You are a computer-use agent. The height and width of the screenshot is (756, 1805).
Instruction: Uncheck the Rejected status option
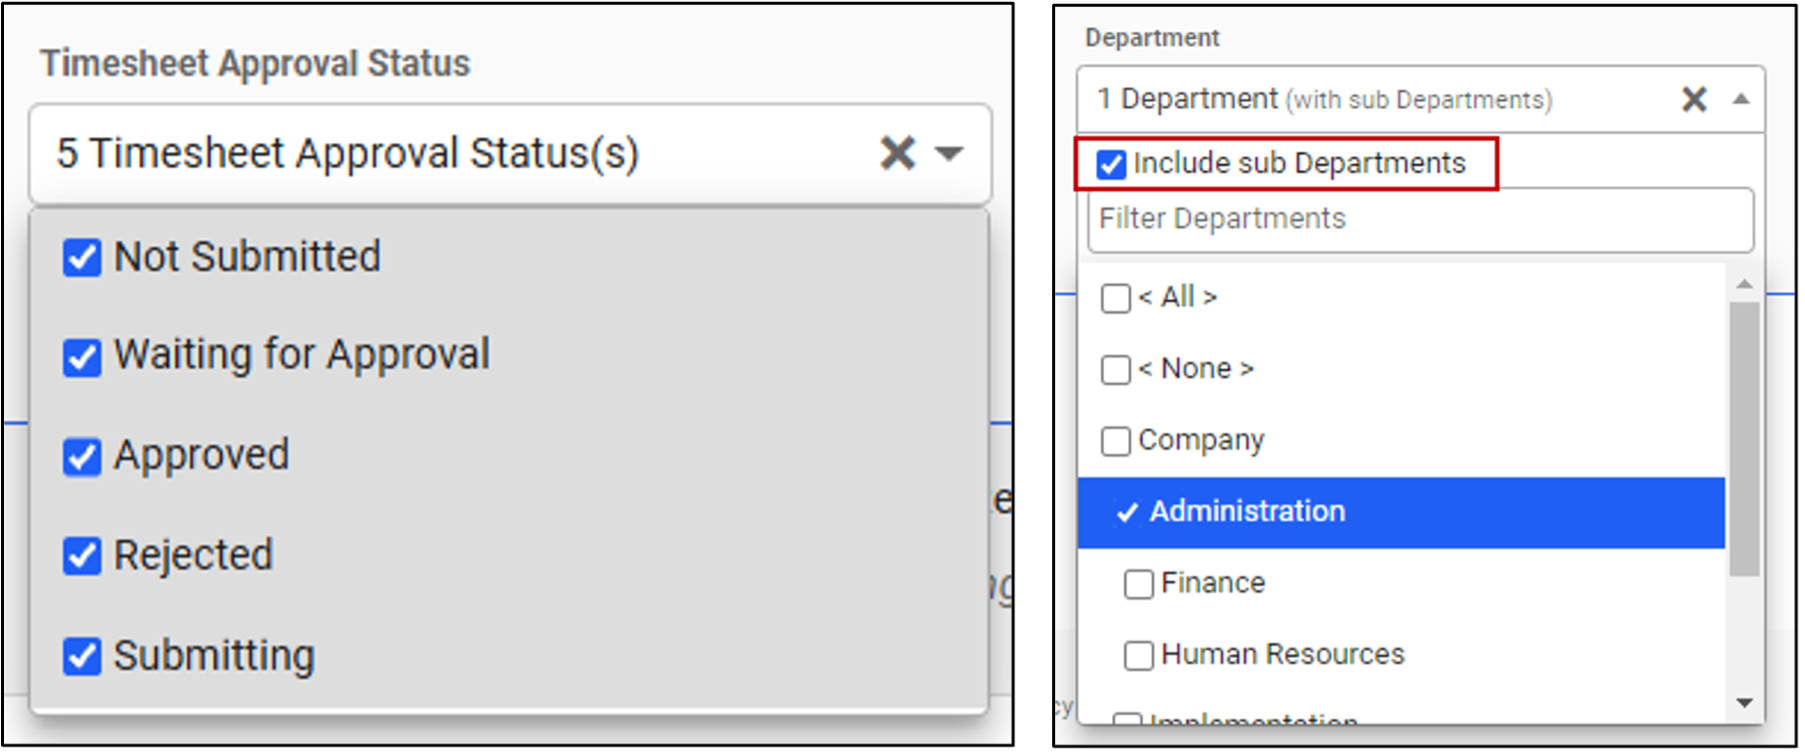[82, 556]
